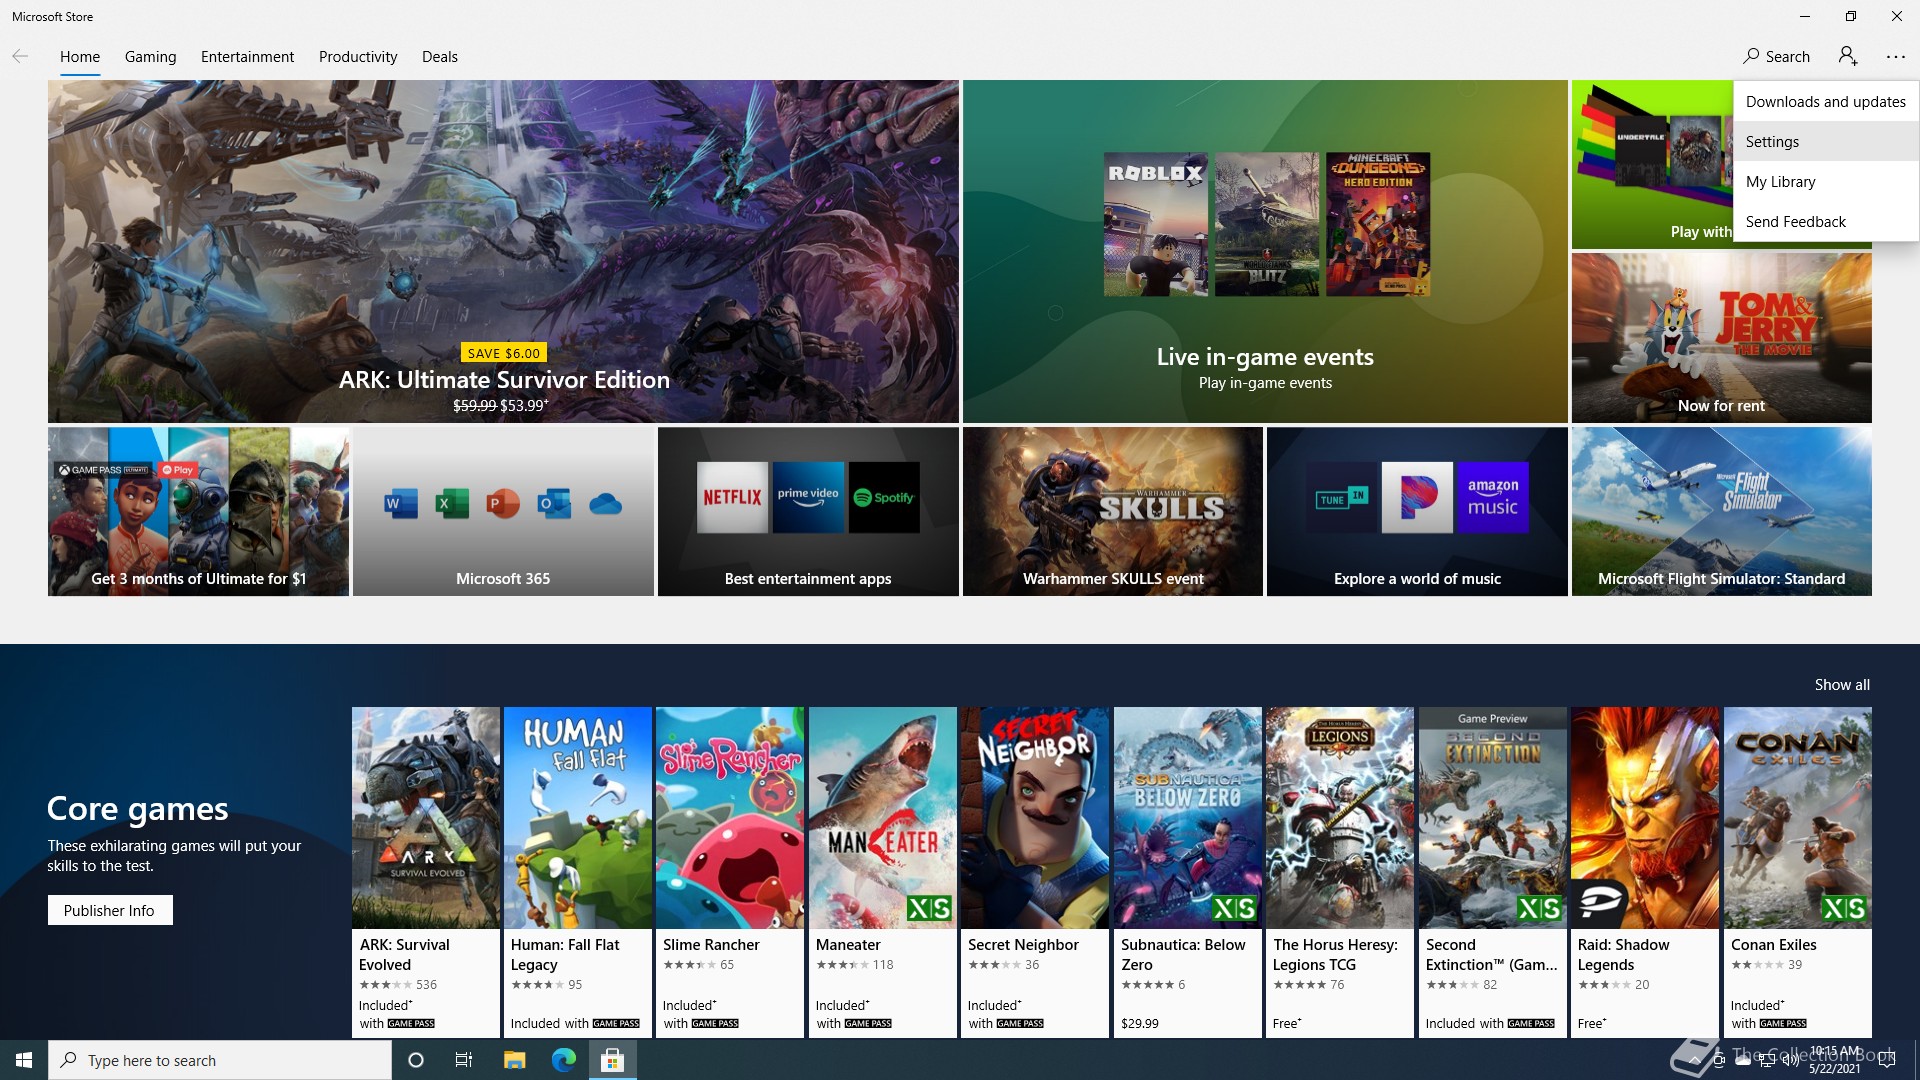Click the Minecraft Dungeons Hero Edition icon
Viewport: 1920px width, 1080px height.
pyautogui.click(x=1378, y=224)
